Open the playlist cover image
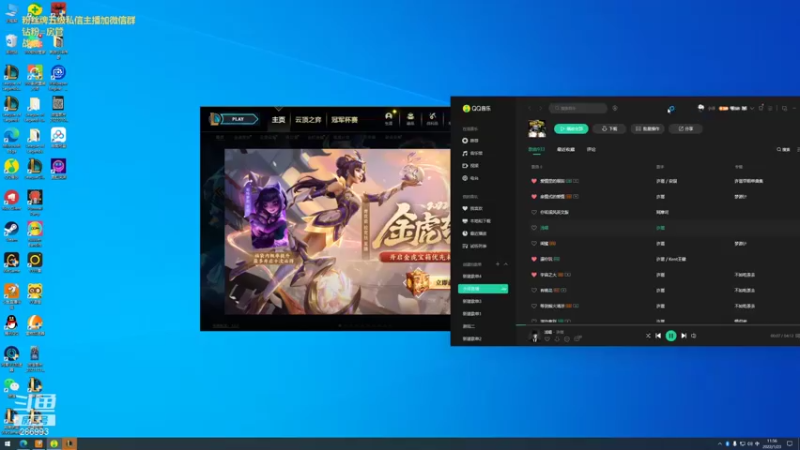The image size is (800, 450). [537, 128]
